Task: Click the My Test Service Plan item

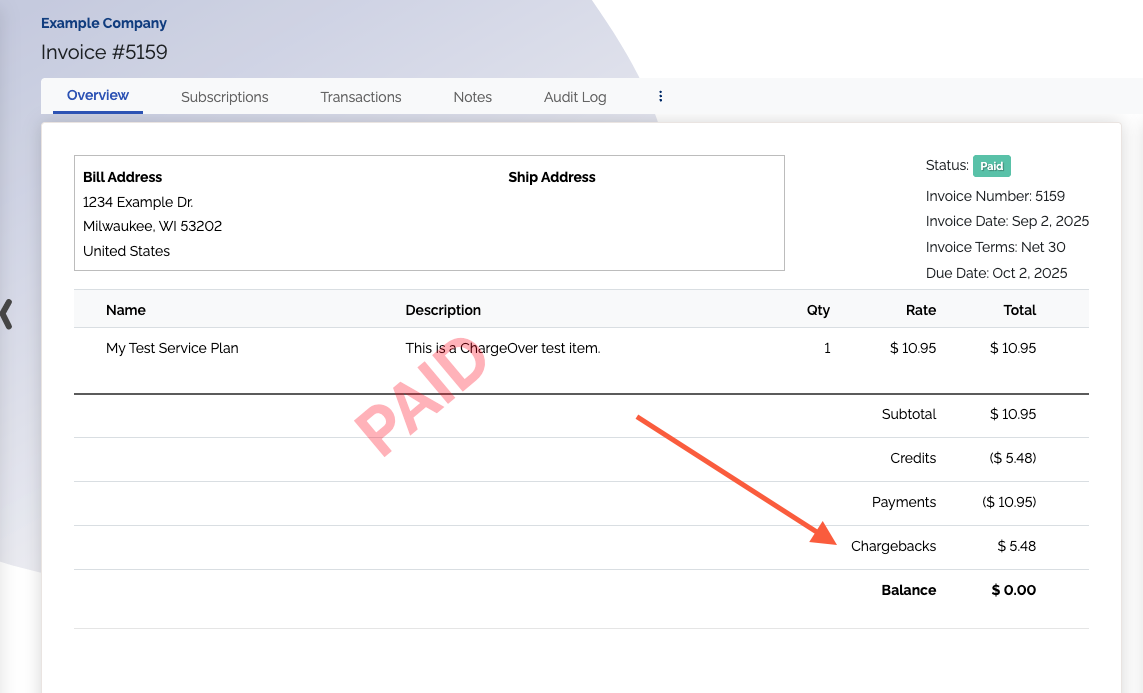Action: (x=172, y=349)
